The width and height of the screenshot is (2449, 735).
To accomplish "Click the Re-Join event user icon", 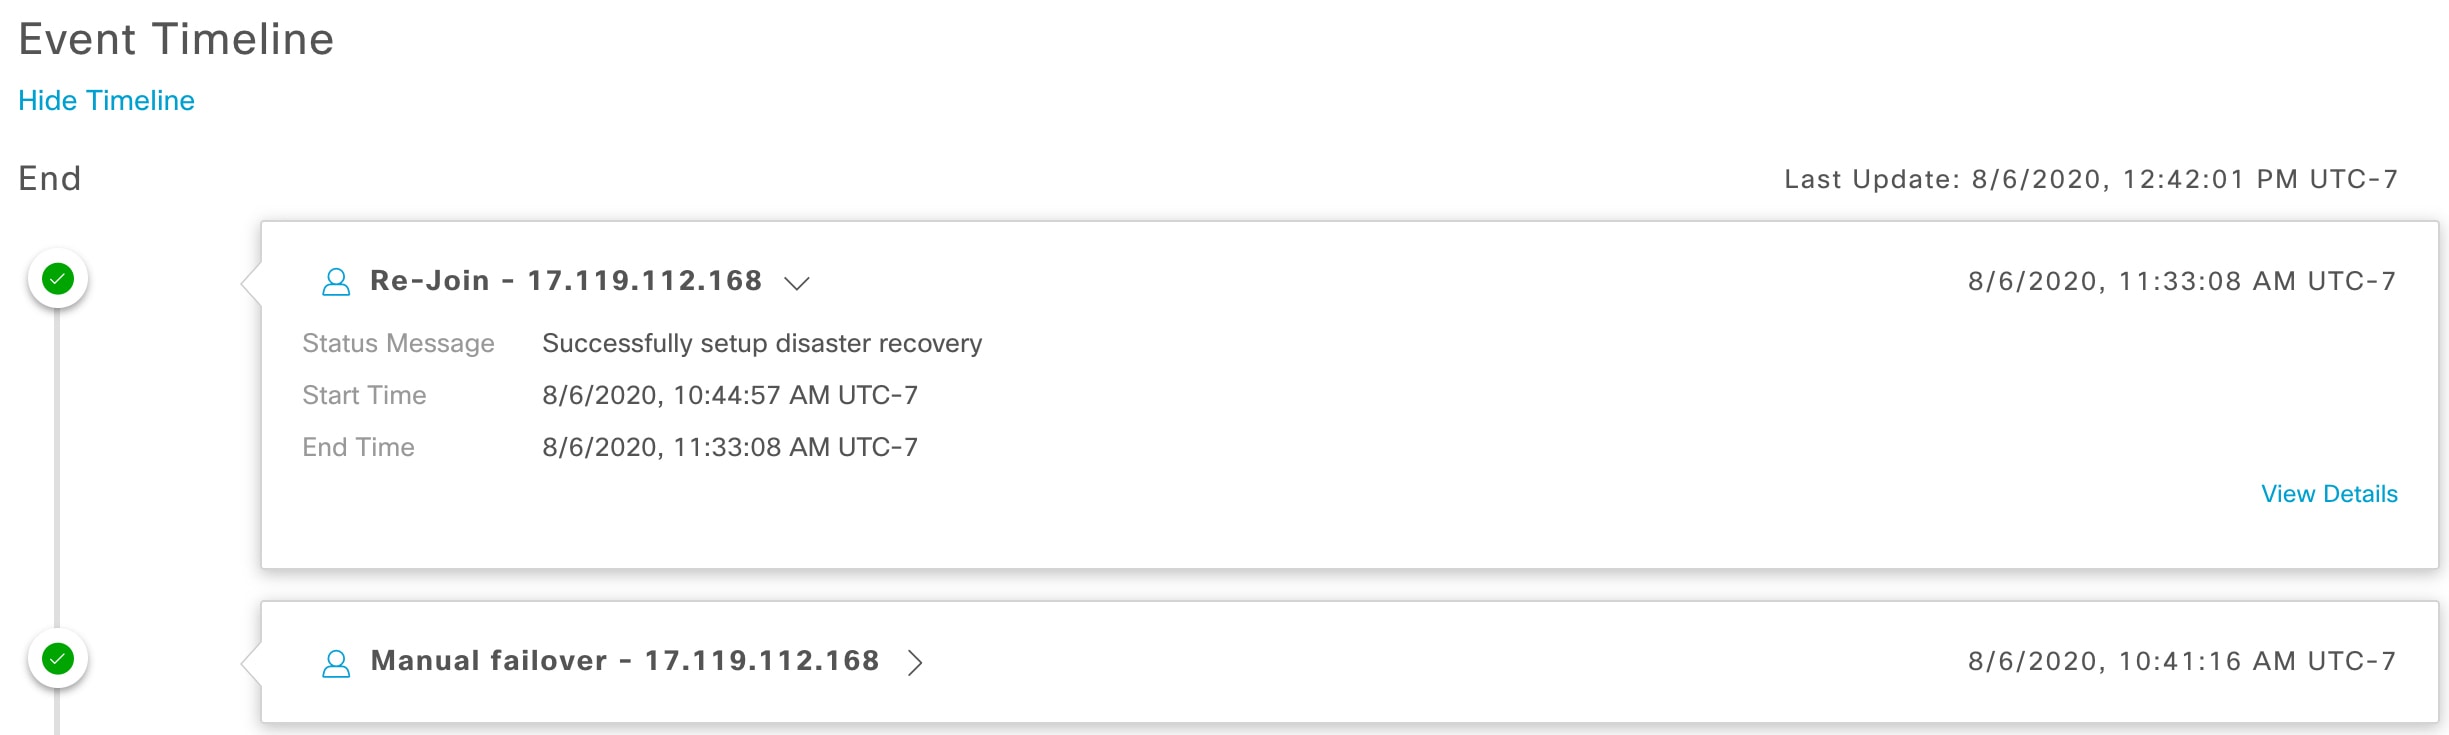I will coord(336,282).
